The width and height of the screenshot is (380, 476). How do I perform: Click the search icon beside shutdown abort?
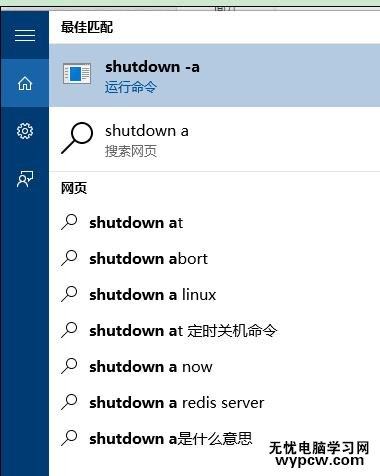click(x=69, y=258)
